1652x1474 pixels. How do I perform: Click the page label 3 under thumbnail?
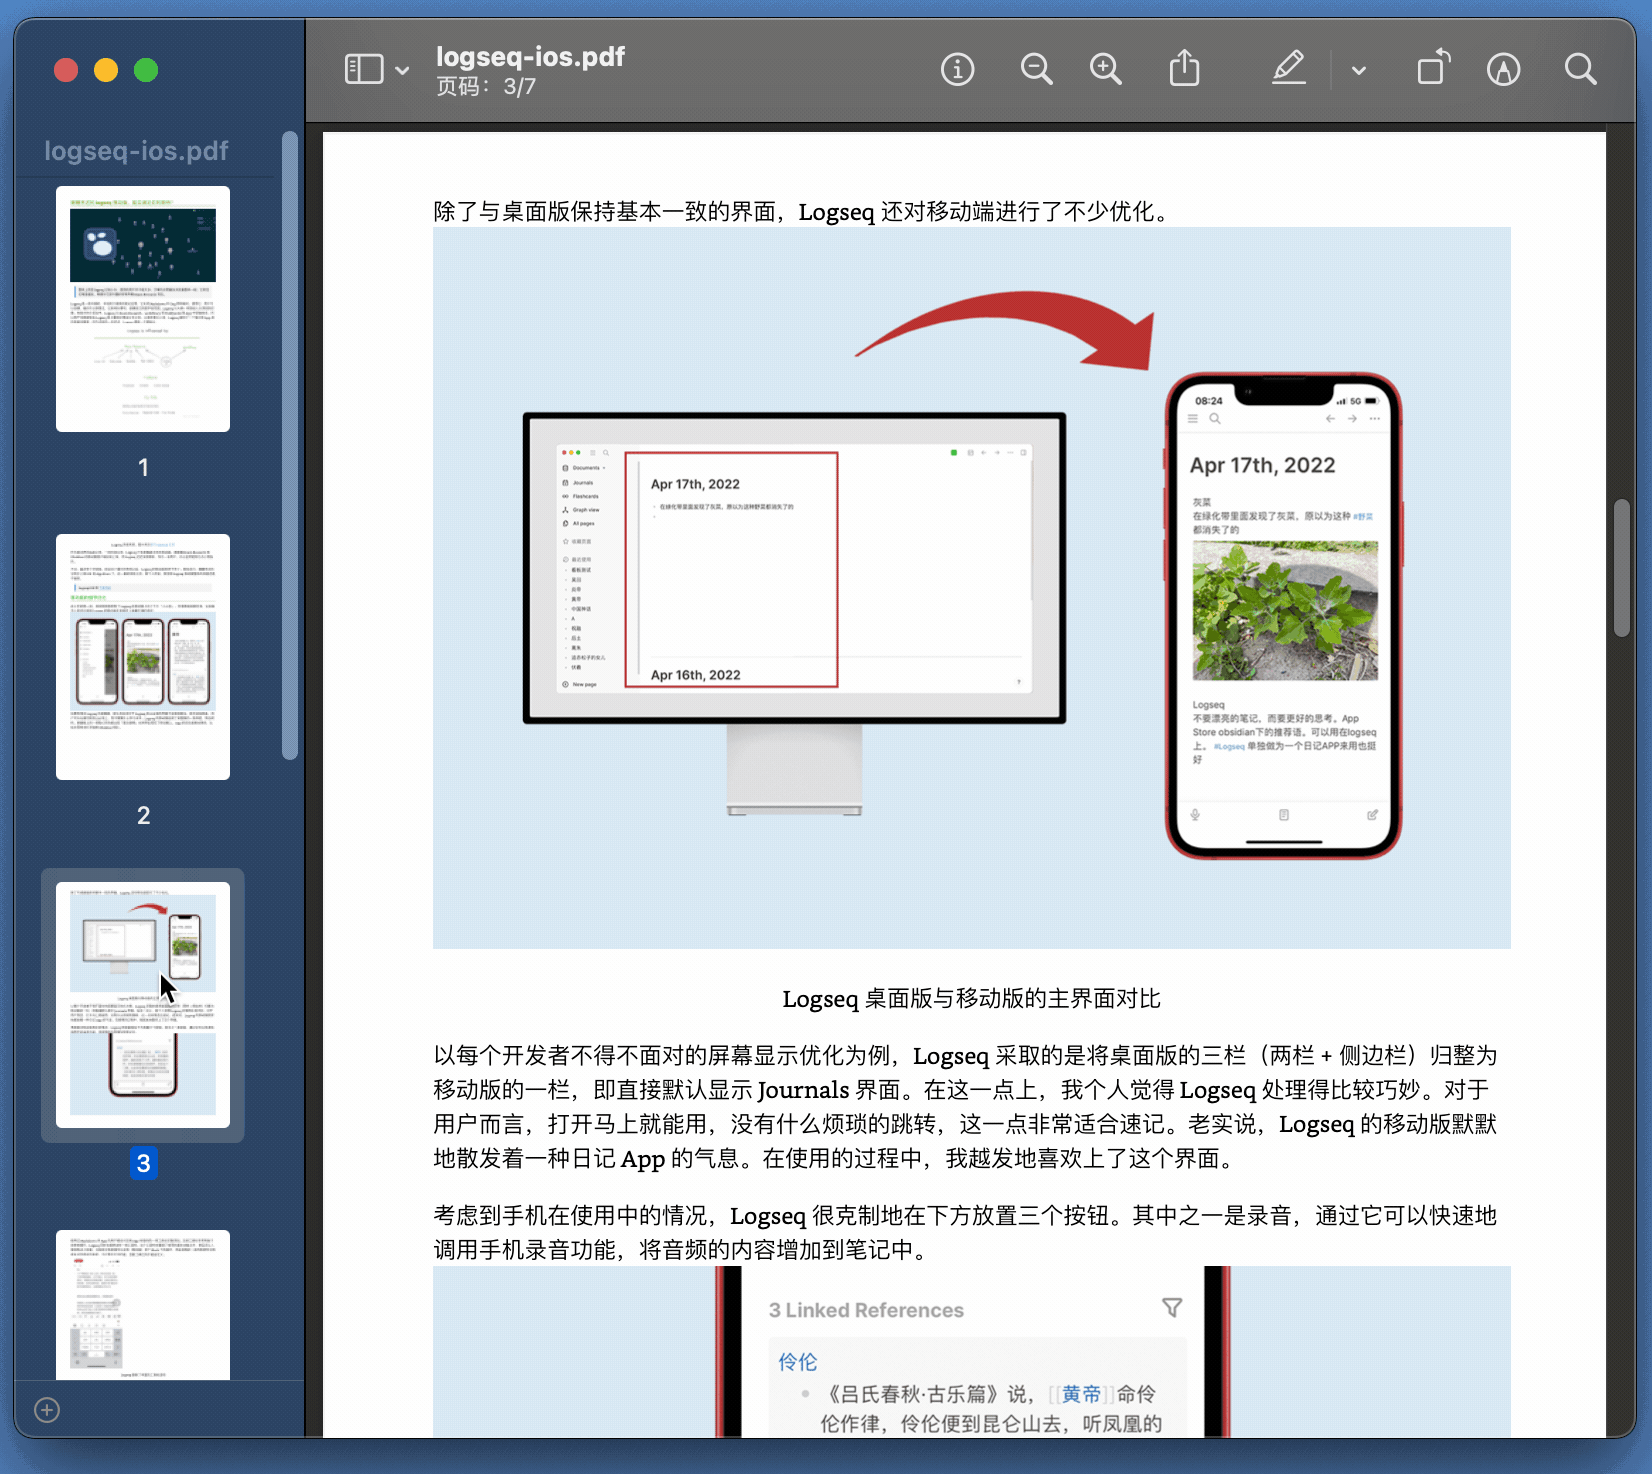(143, 1163)
